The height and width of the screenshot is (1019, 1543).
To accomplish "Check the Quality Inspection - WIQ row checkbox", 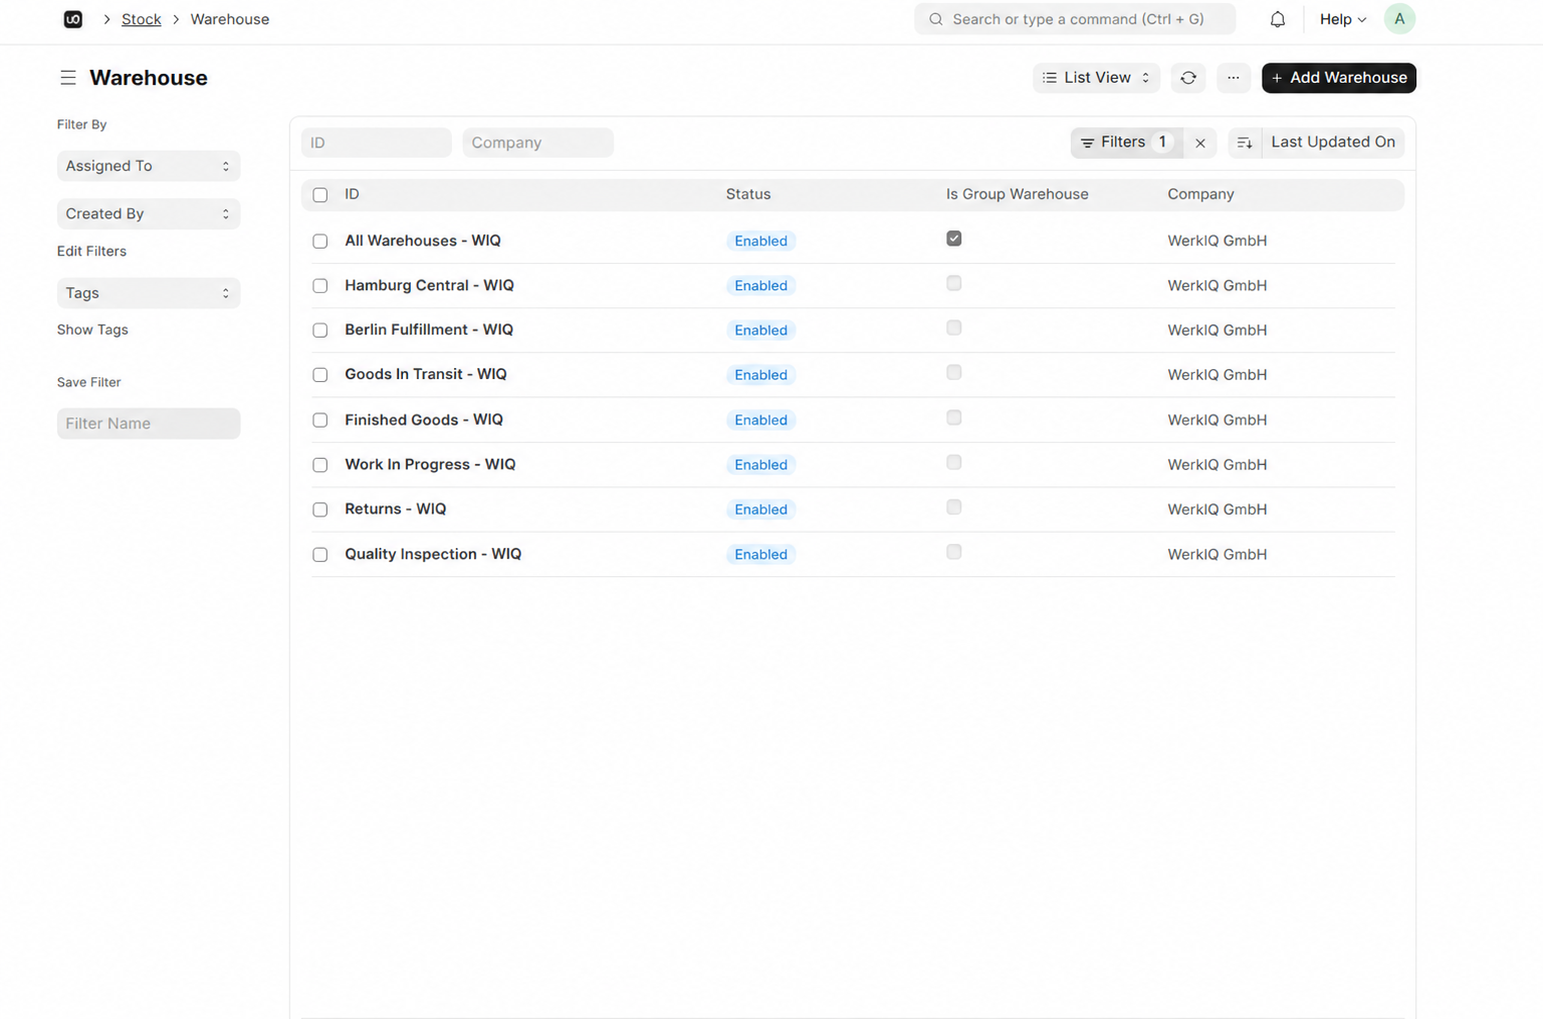I will click(320, 555).
